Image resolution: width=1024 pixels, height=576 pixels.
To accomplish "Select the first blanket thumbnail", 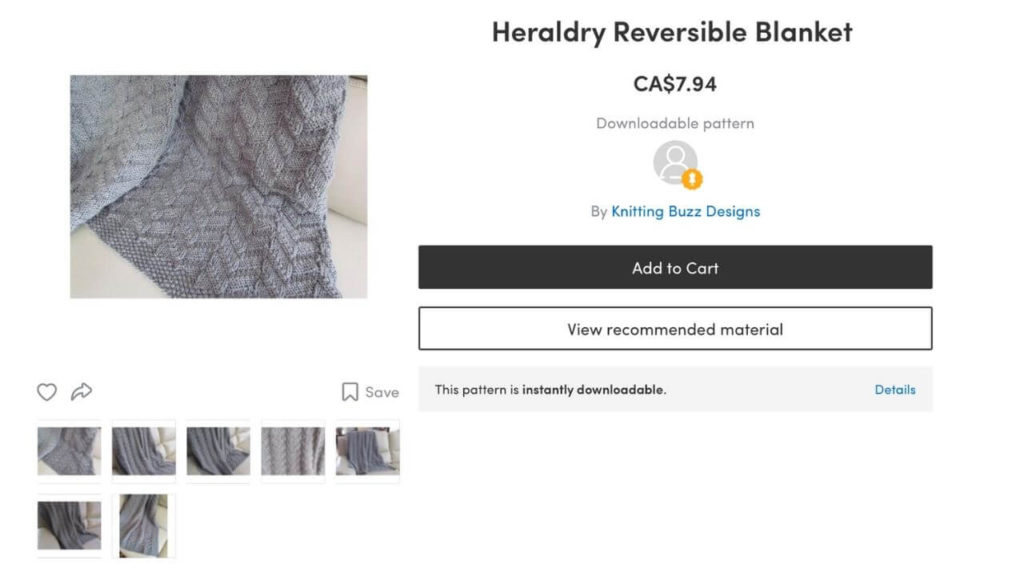I will 69,451.
